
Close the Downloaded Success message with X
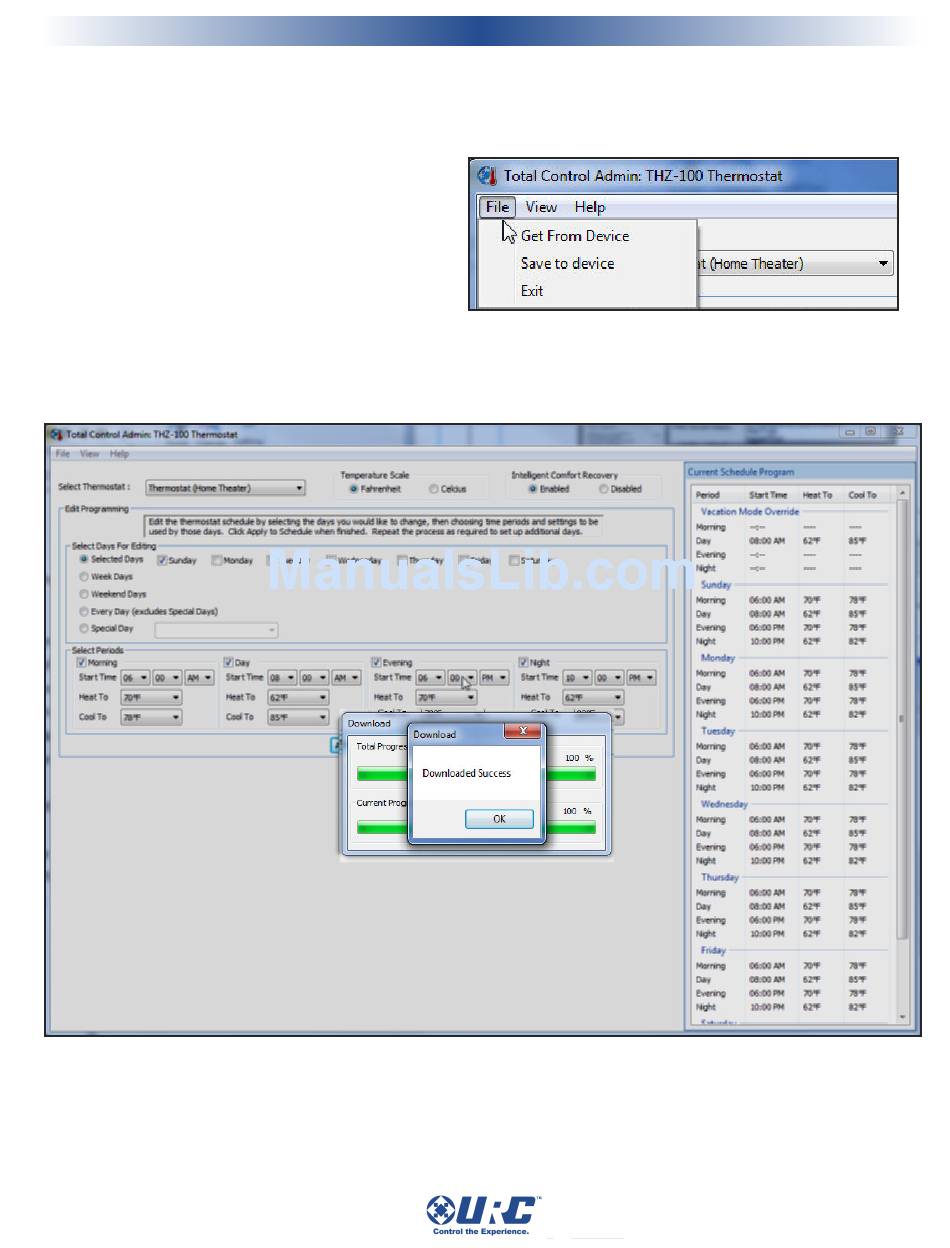tap(522, 732)
